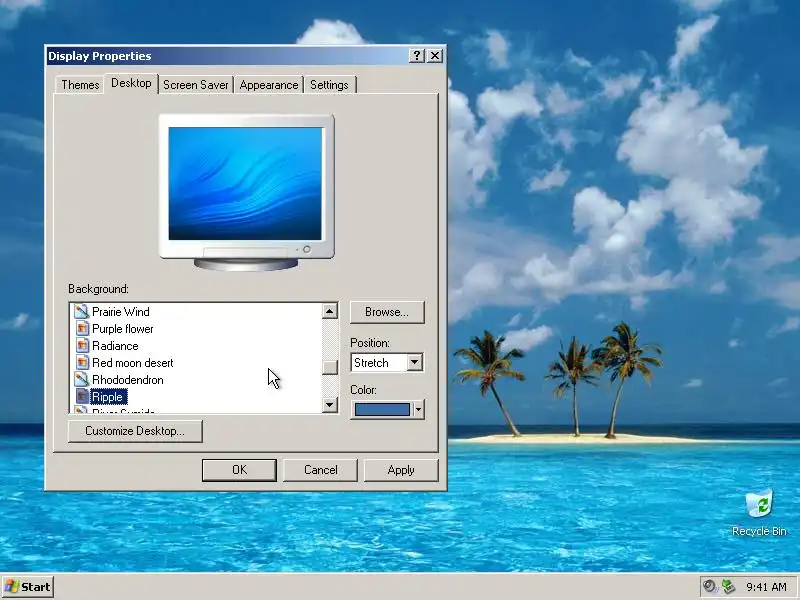Click the background list scrollbar thumb
The image size is (800, 600).
pos(330,367)
